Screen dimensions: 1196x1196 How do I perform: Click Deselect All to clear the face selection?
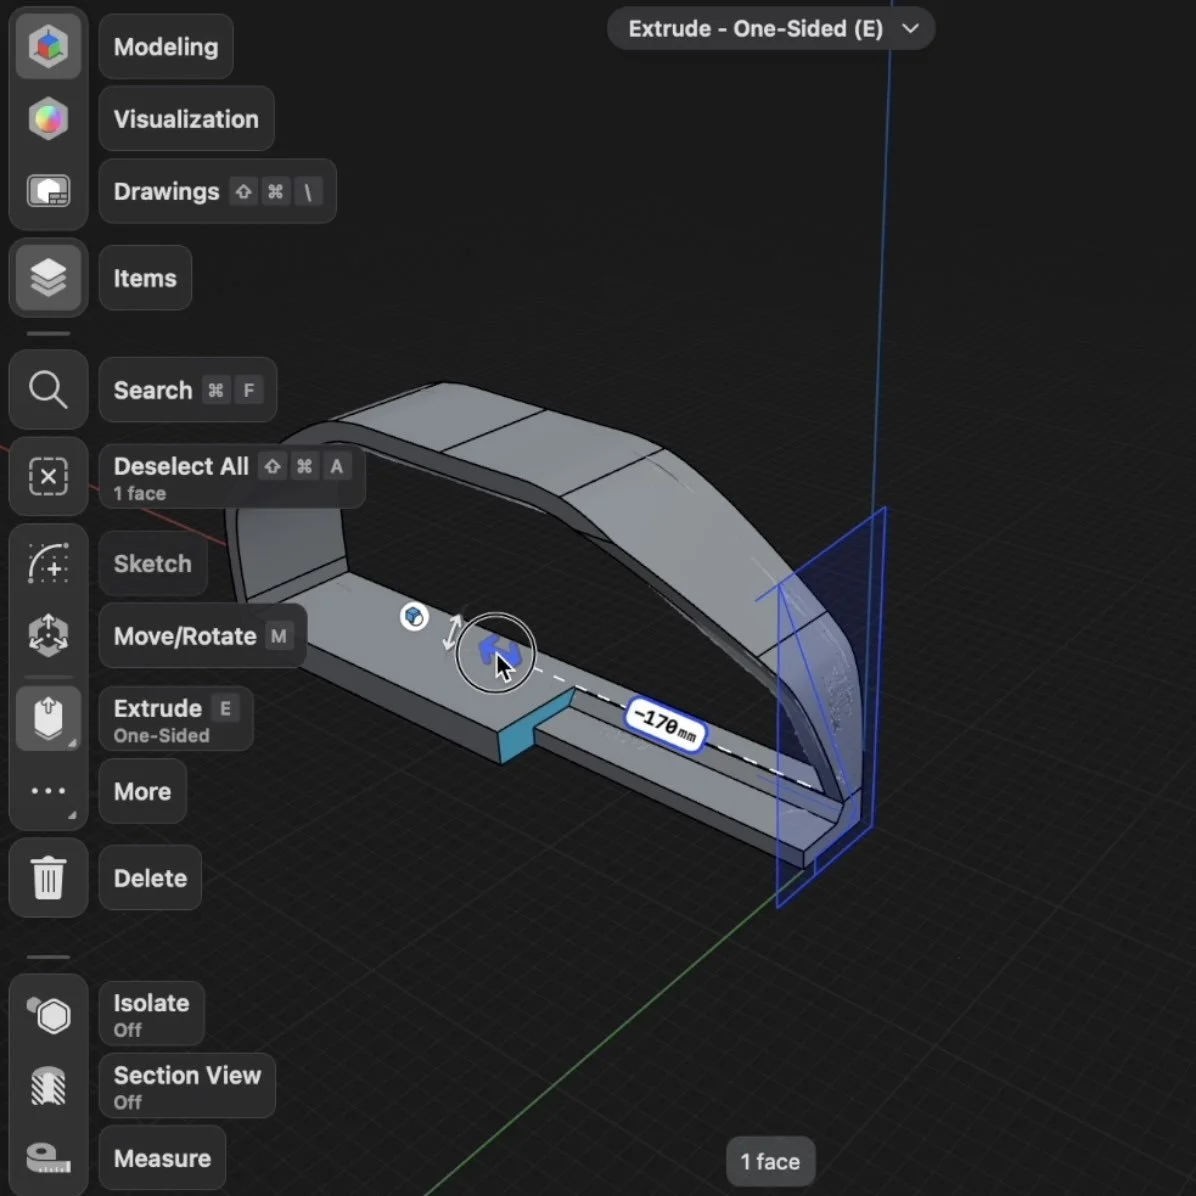click(180, 466)
